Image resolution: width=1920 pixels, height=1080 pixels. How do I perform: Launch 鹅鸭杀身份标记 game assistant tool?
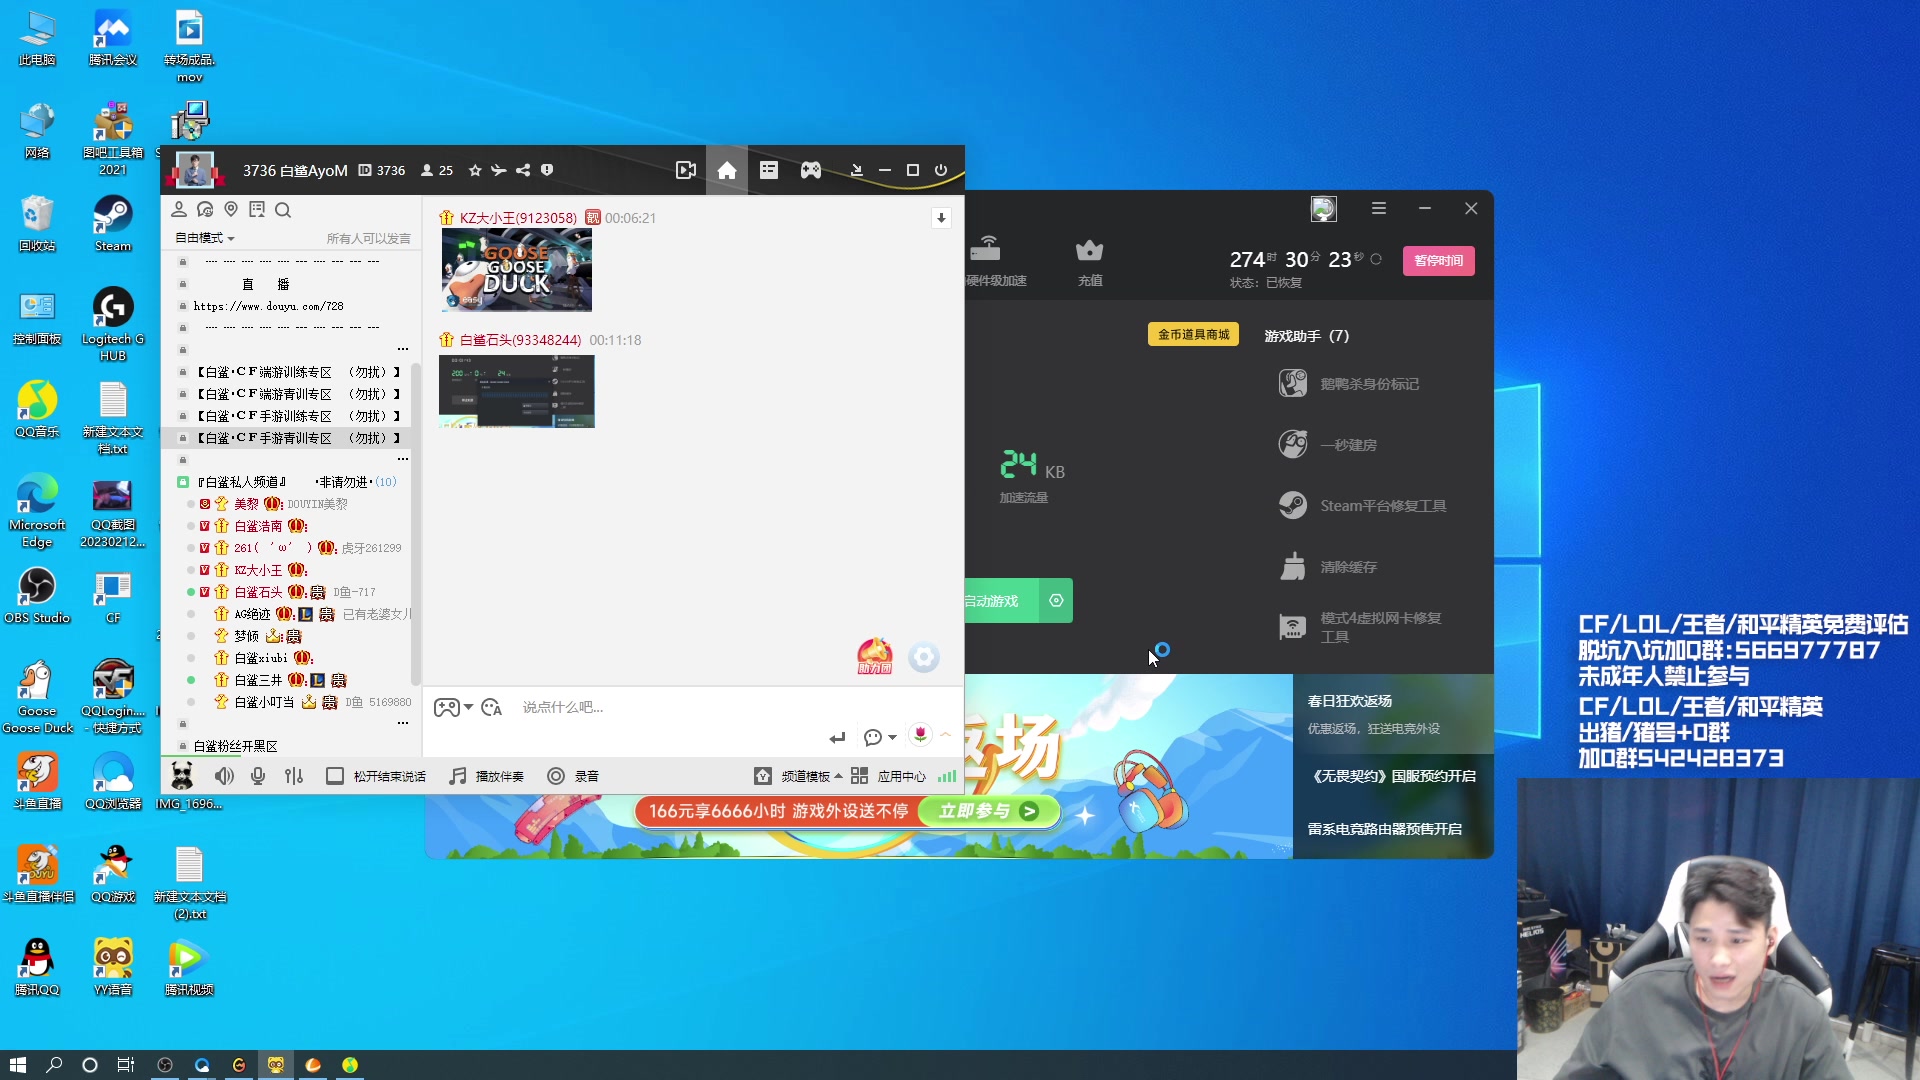1348,384
